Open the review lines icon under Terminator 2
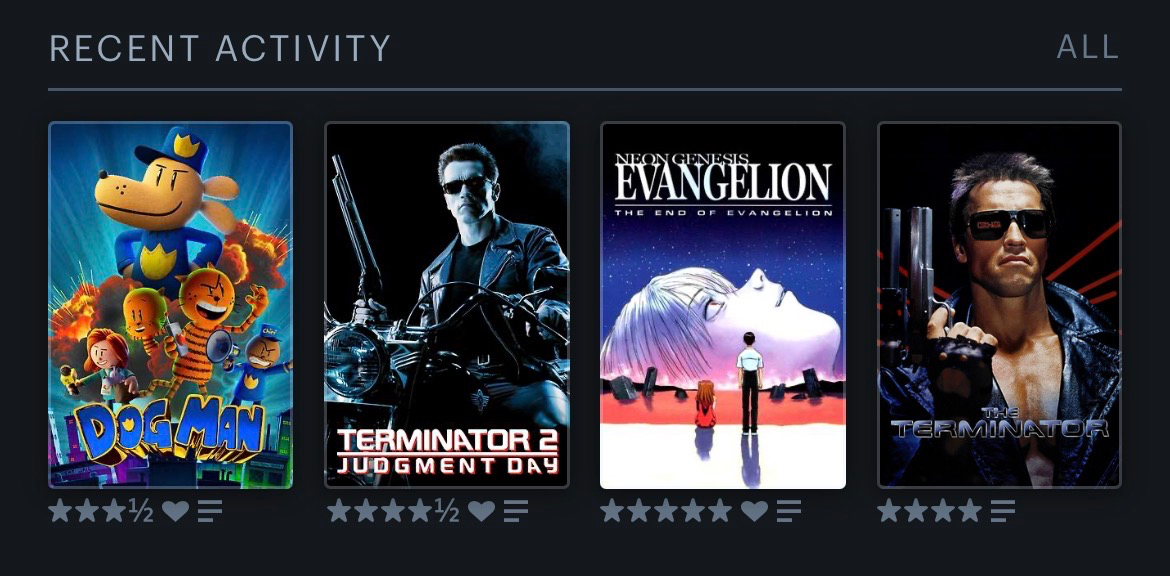 pos(516,511)
